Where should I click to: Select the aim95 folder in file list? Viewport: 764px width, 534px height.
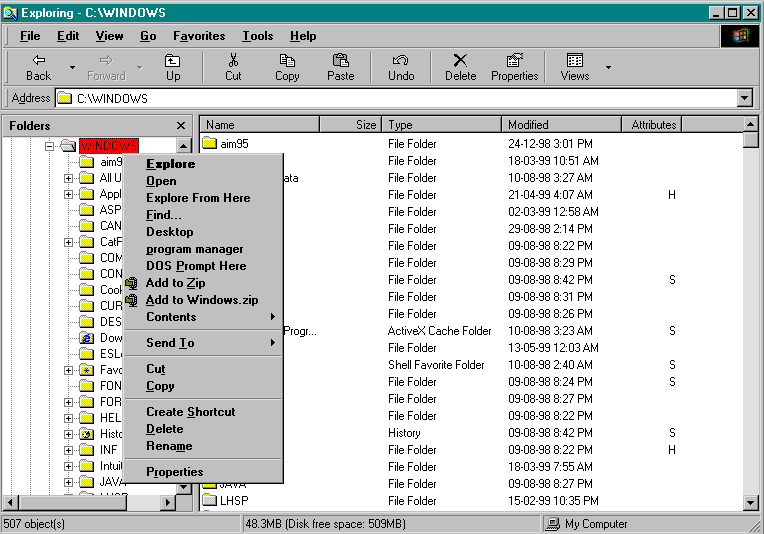coord(234,144)
